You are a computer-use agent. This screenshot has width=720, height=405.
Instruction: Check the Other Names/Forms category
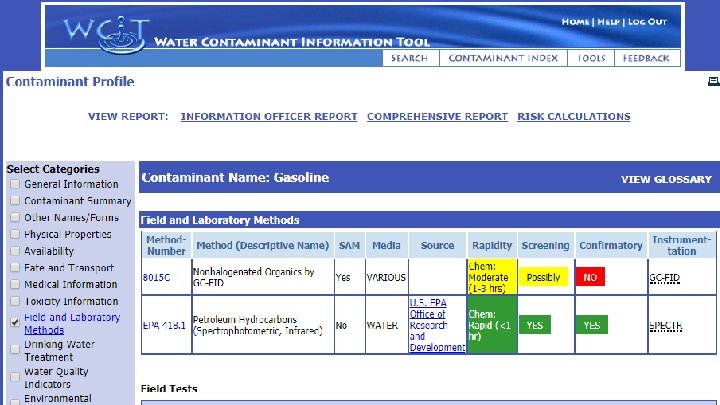click(15, 217)
